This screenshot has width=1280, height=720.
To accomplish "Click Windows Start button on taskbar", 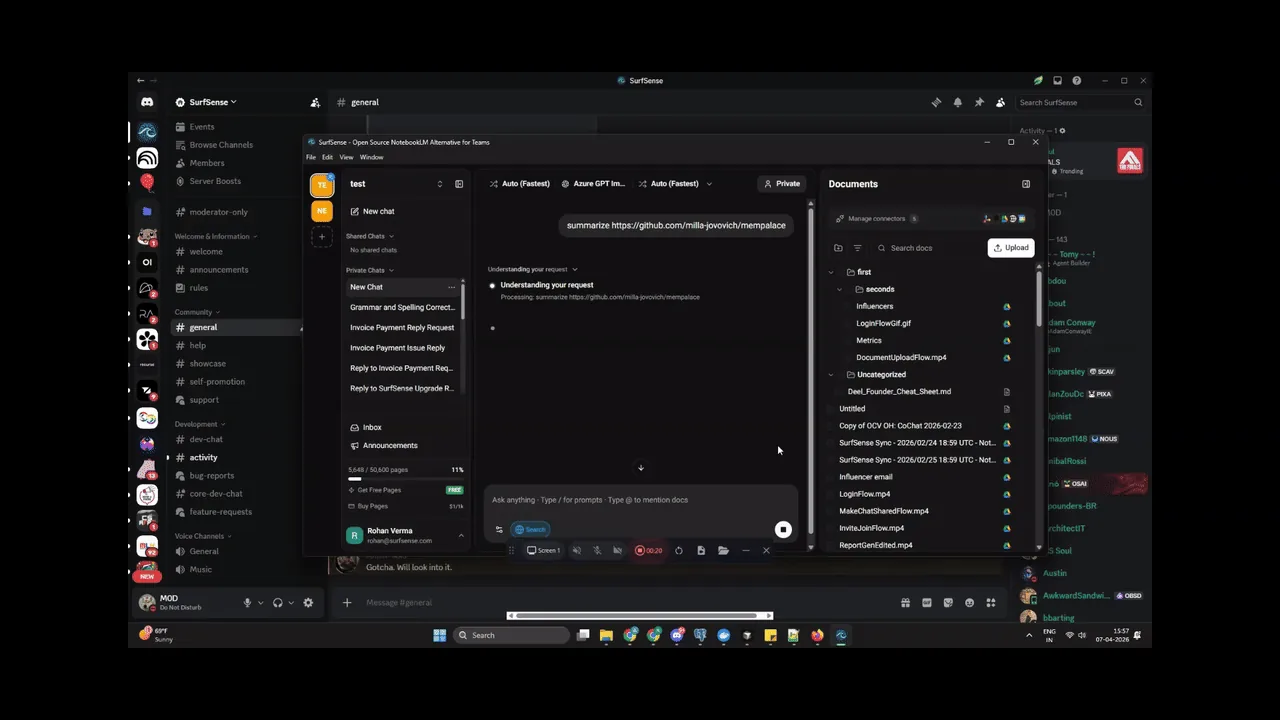I will point(439,635).
